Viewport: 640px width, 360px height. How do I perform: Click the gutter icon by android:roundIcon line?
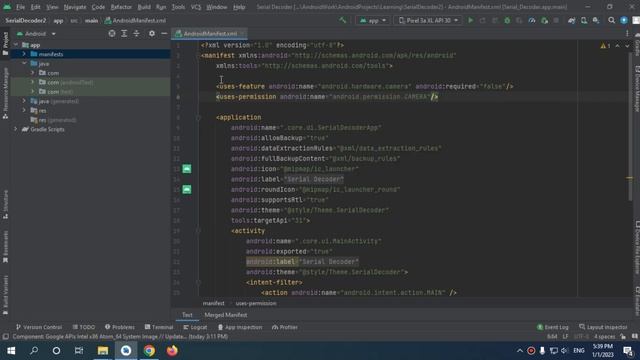click(x=187, y=189)
